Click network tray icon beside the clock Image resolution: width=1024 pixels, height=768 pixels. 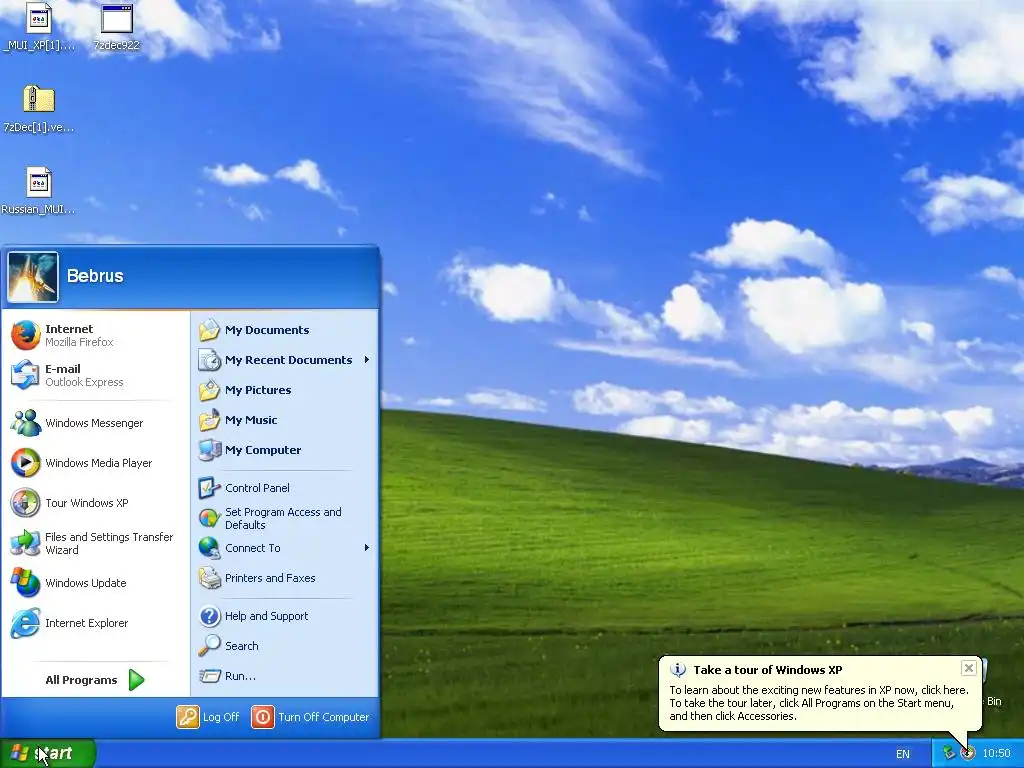pos(949,753)
